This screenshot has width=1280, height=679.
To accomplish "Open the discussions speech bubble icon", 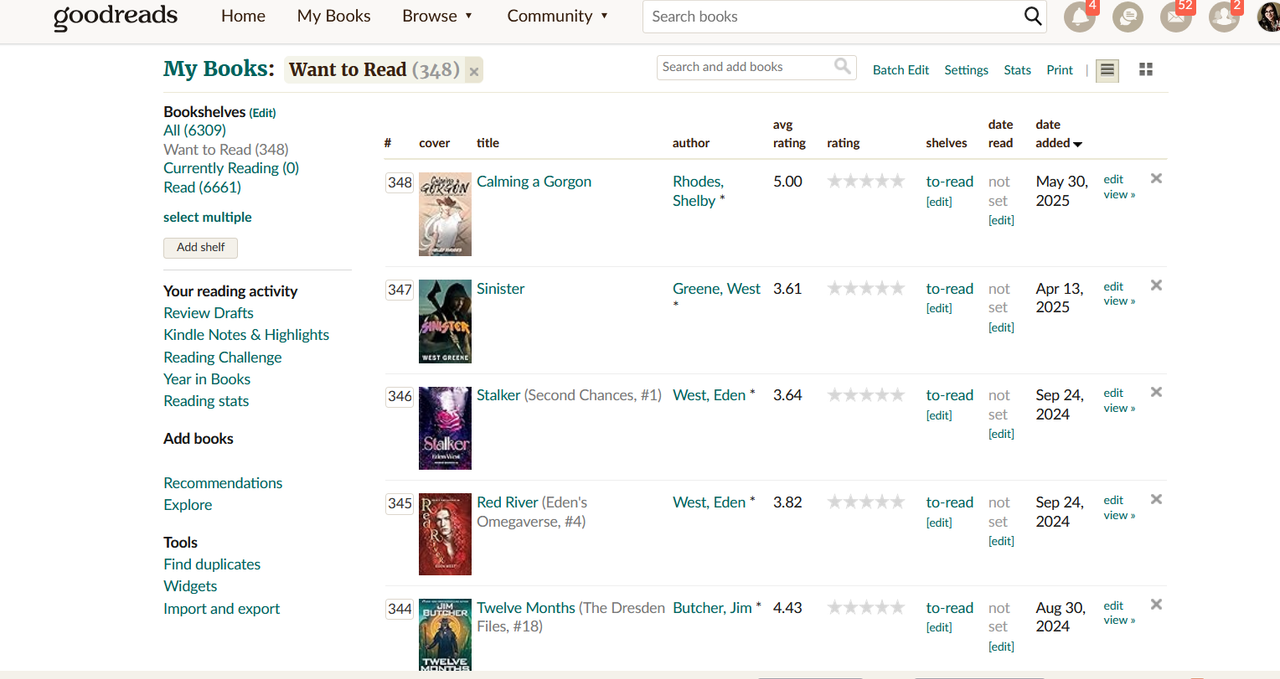I will pyautogui.click(x=1128, y=16).
